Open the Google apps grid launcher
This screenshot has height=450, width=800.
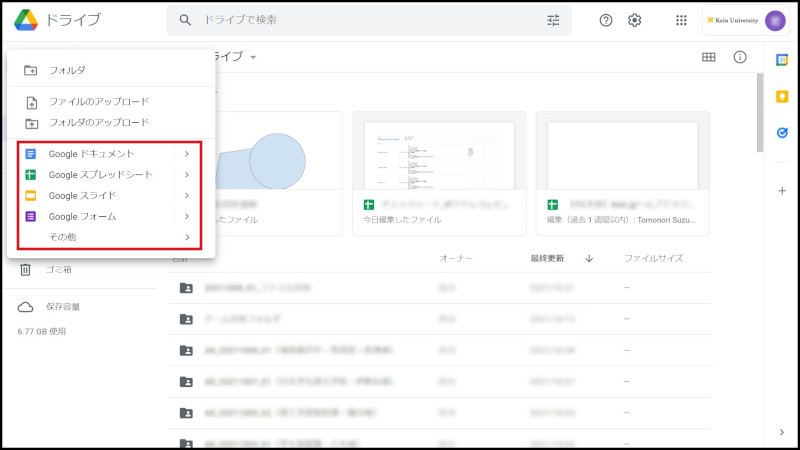click(682, 20)
